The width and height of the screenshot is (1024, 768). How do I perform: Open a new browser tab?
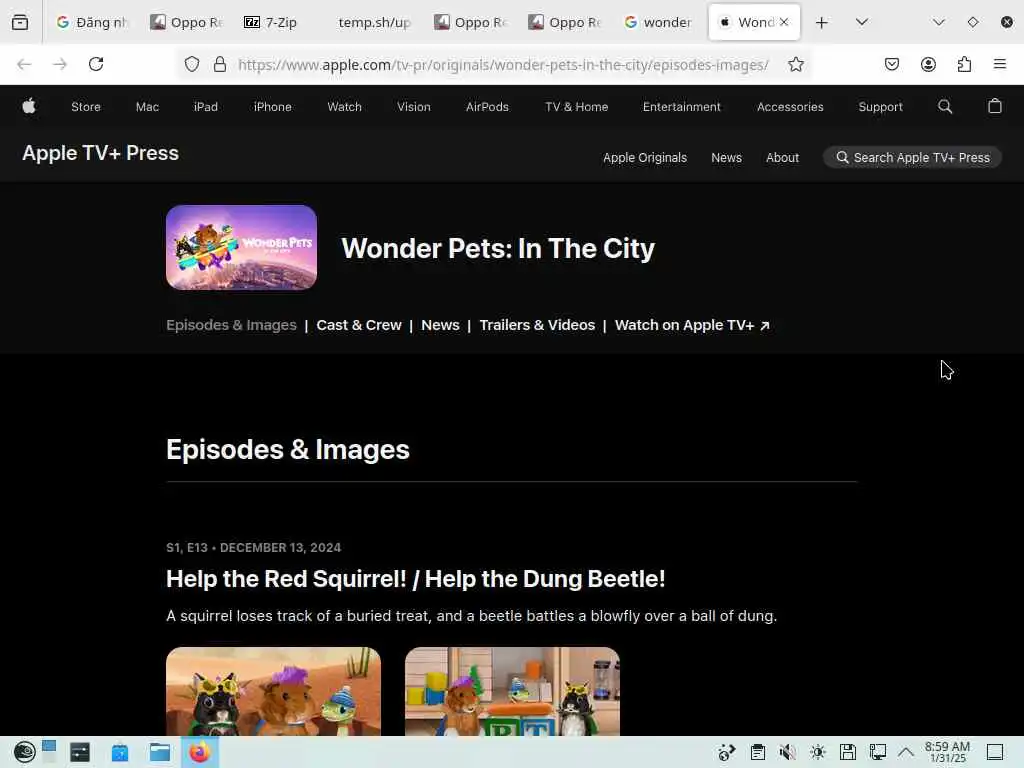(822, 22)
